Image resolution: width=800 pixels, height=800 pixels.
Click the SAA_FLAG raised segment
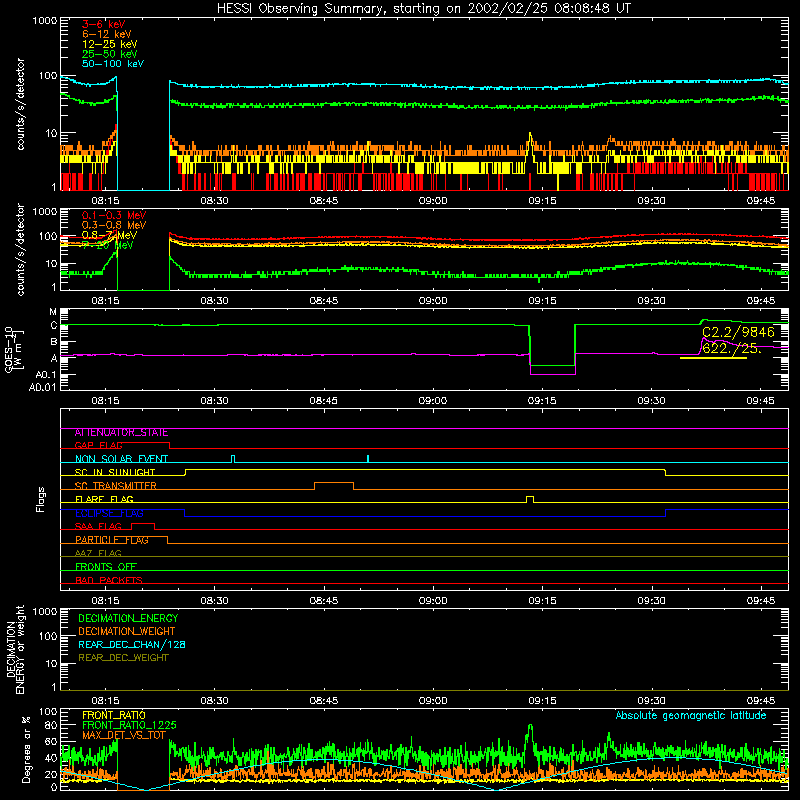click(143, 524)
